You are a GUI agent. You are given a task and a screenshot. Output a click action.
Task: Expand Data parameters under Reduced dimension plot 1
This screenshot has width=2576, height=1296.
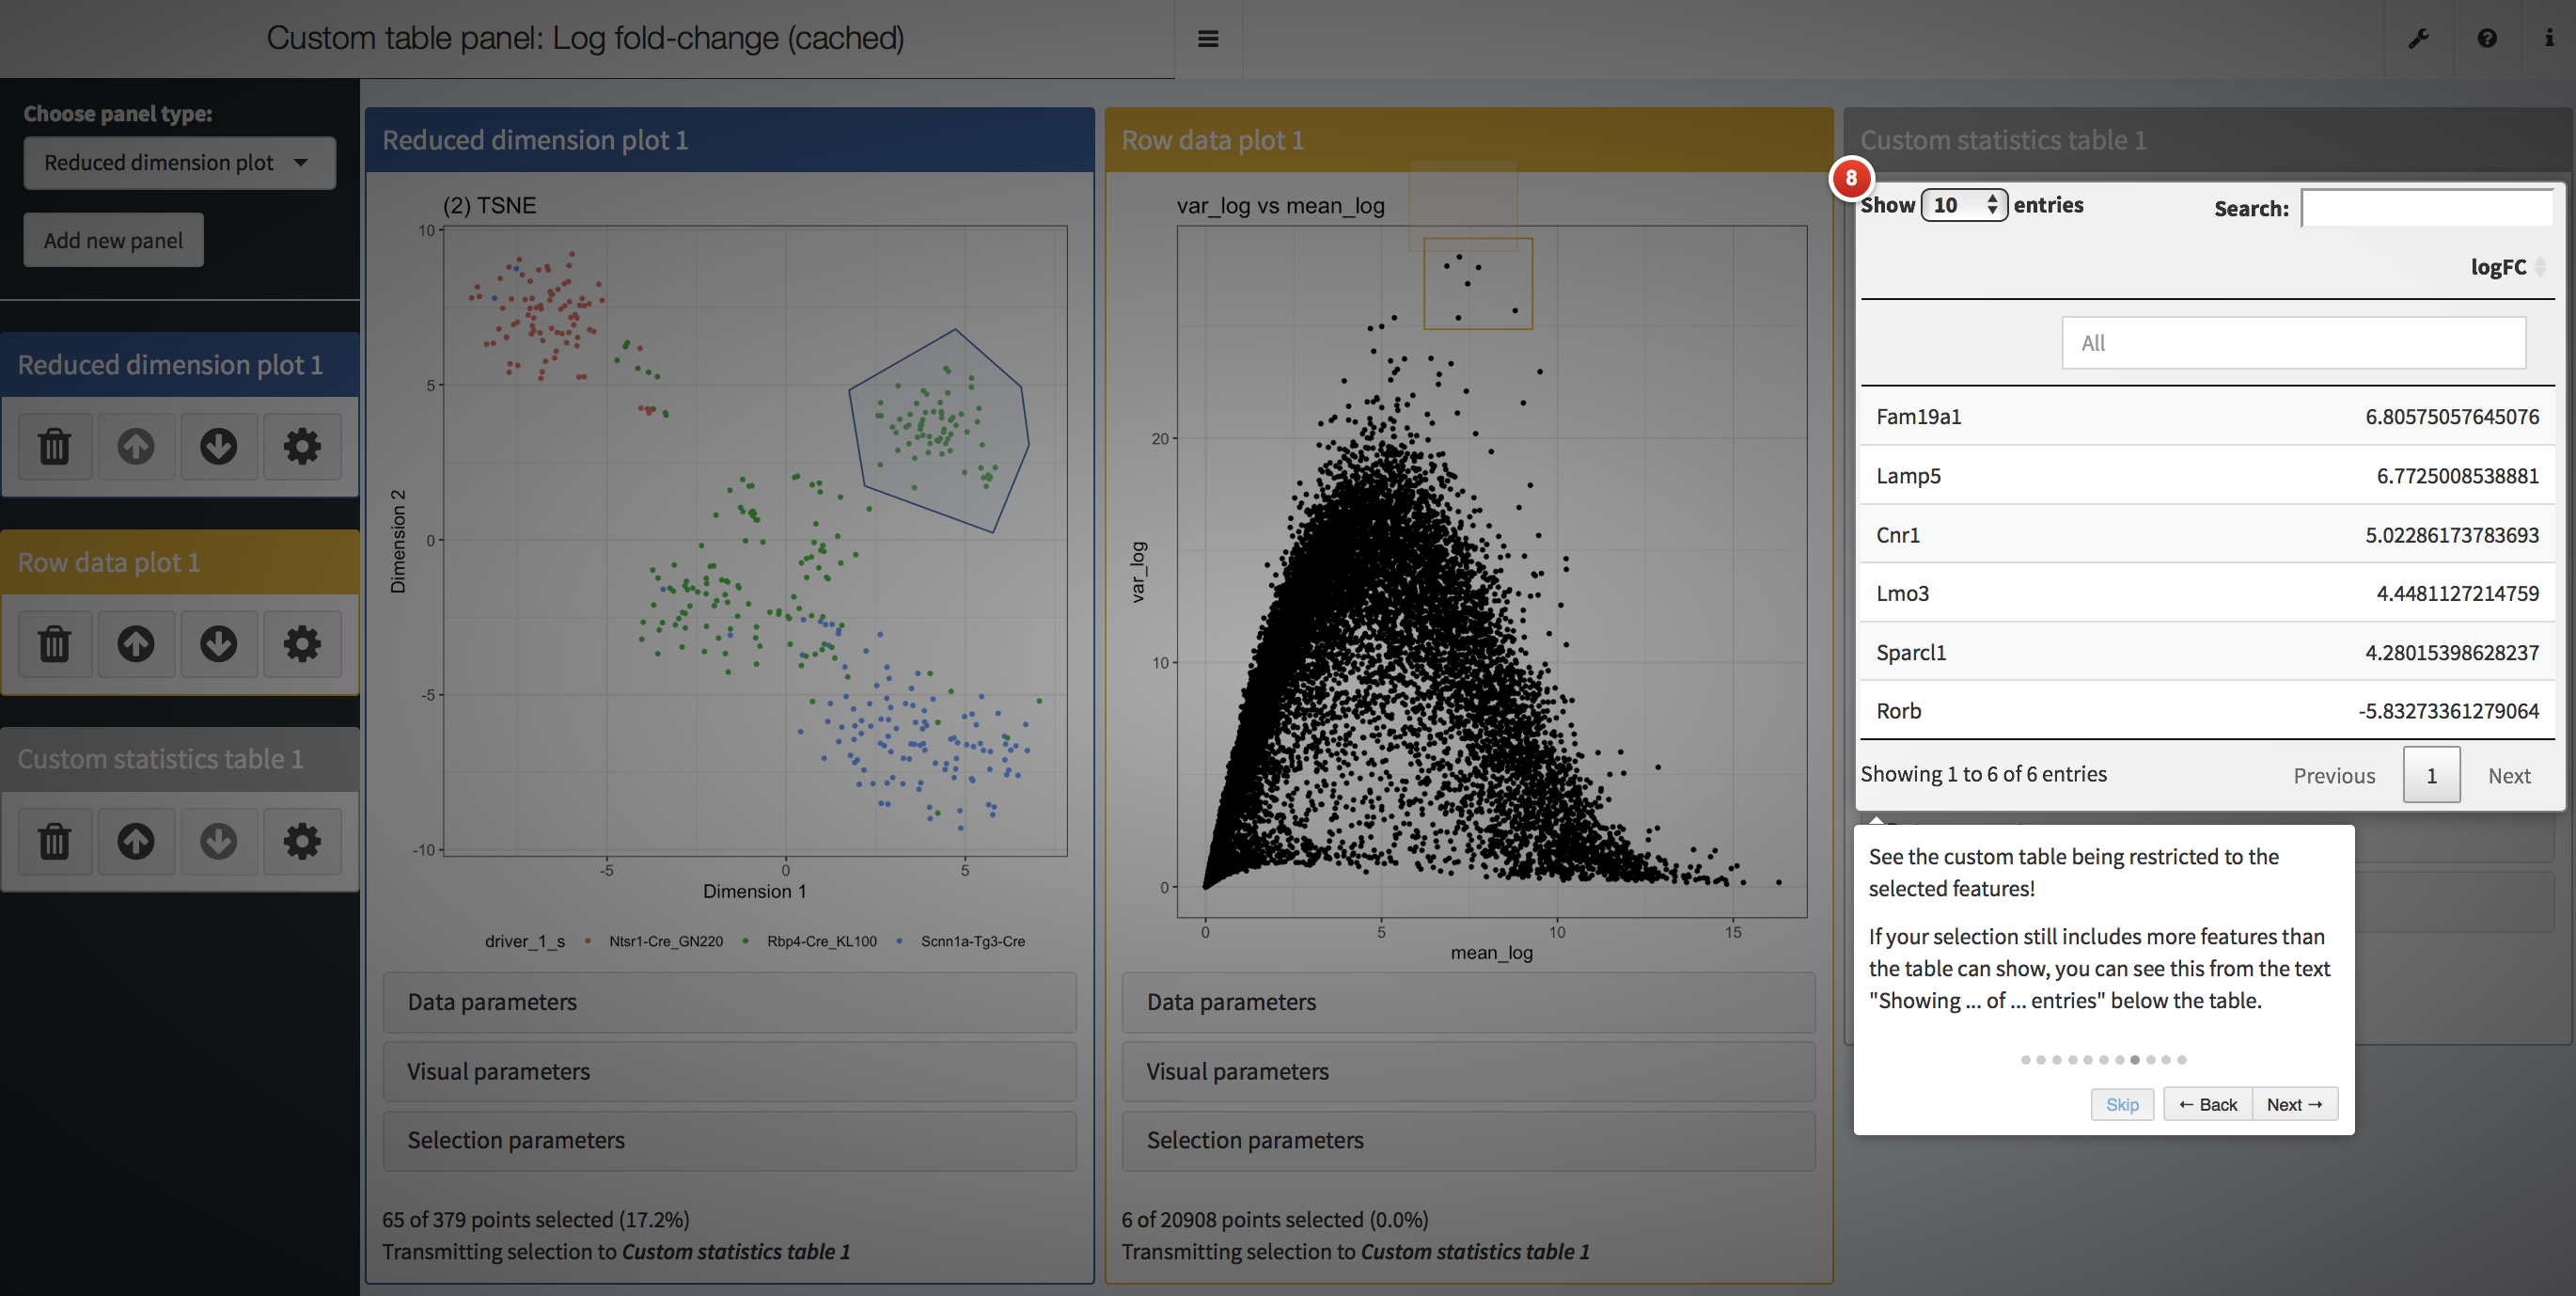[729, 1002]
